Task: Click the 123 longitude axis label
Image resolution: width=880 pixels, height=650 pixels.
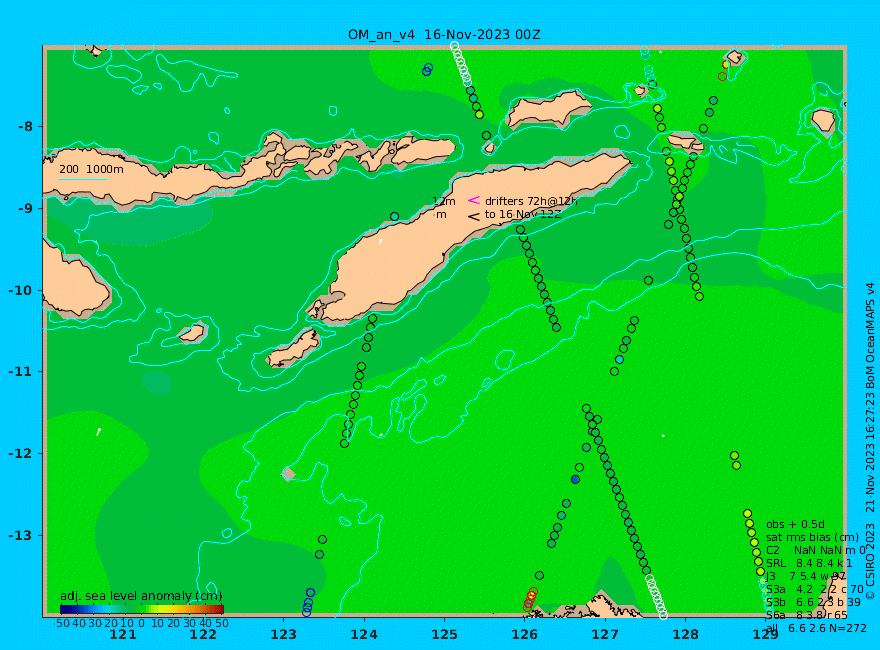Action: coord(283,635)
